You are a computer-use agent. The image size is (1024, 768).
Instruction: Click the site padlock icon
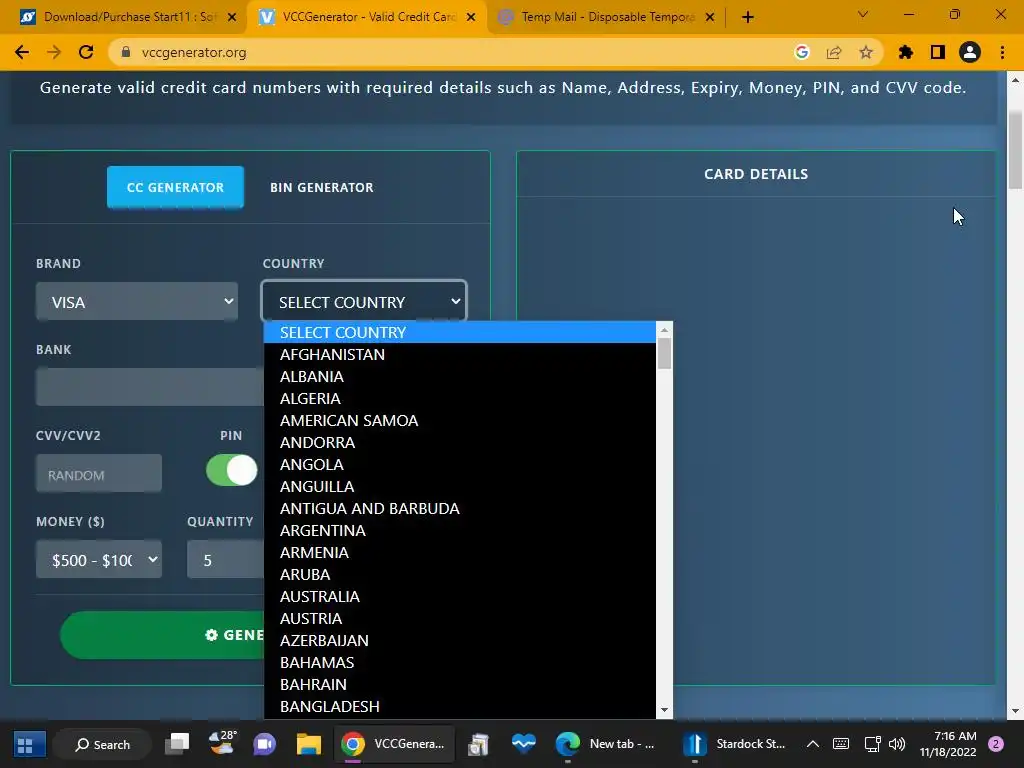(x=126, y=52)
